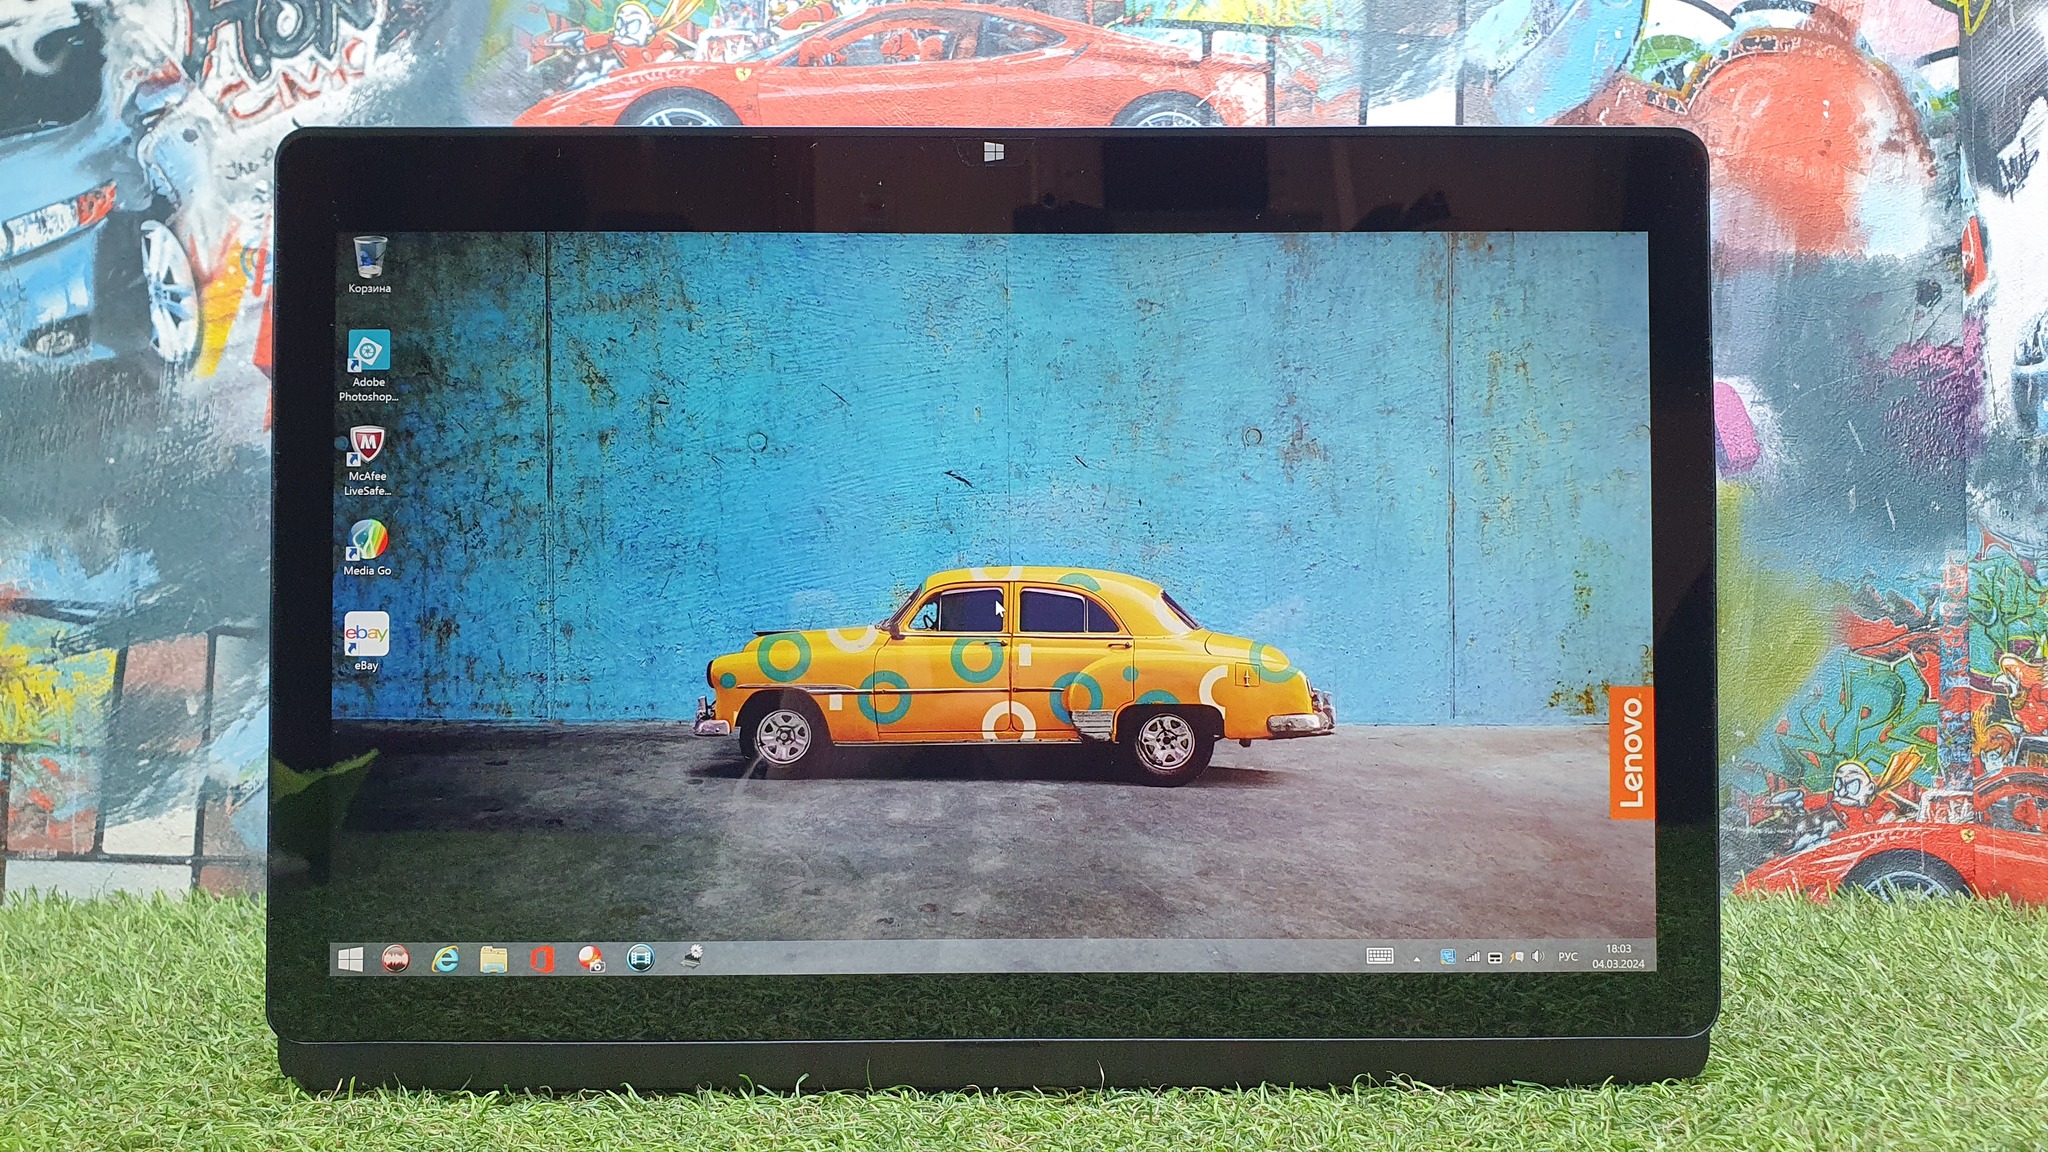Screen dimensions: 2048x1152
Task: Open the speaker volume control
Action: click(1538, 957)
